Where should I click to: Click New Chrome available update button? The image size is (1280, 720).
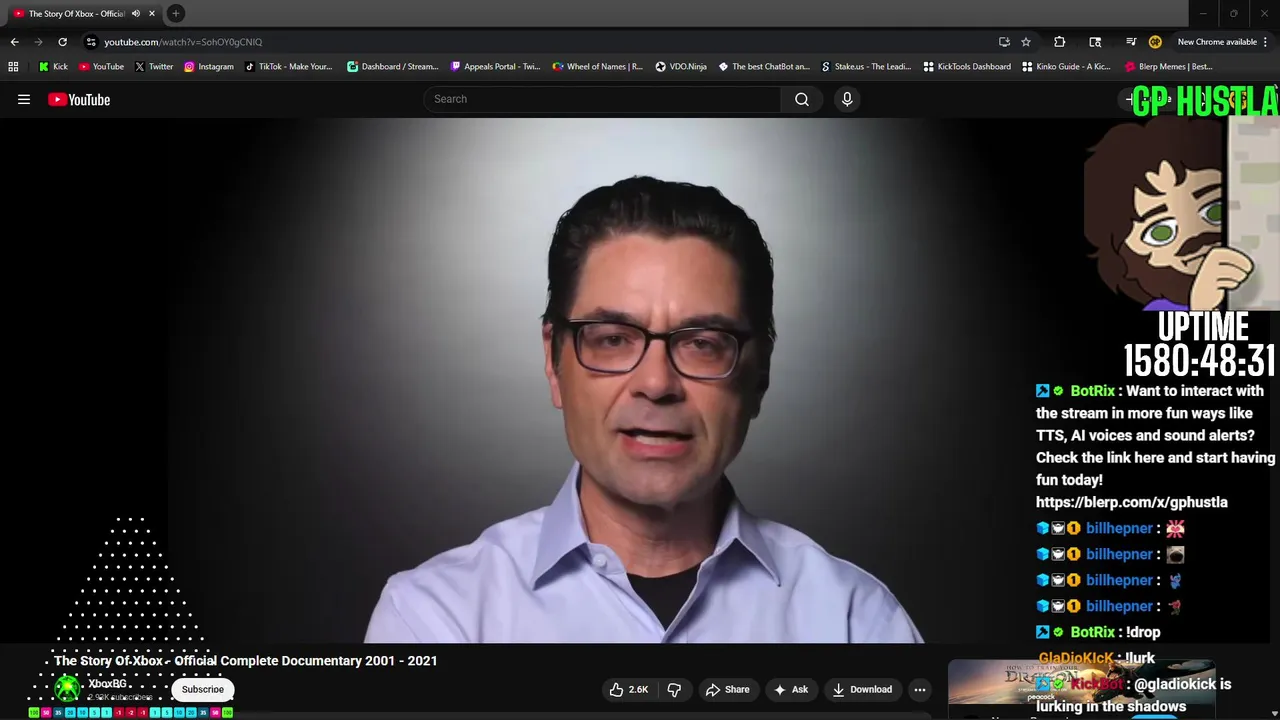1217,42
